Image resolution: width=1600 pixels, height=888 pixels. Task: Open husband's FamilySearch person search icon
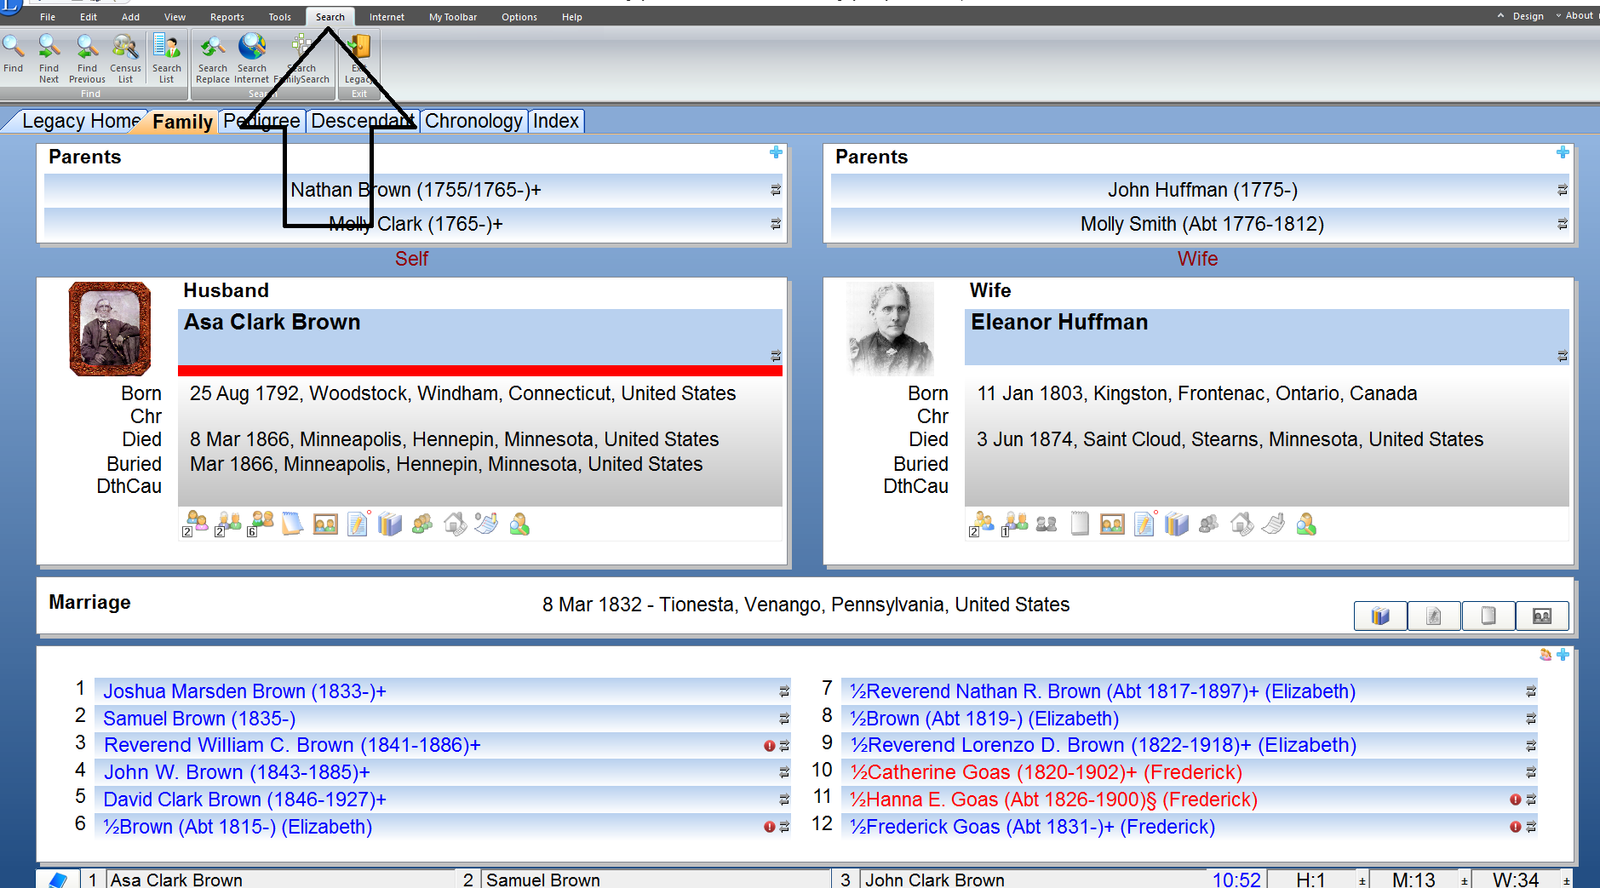coord(519,524)
